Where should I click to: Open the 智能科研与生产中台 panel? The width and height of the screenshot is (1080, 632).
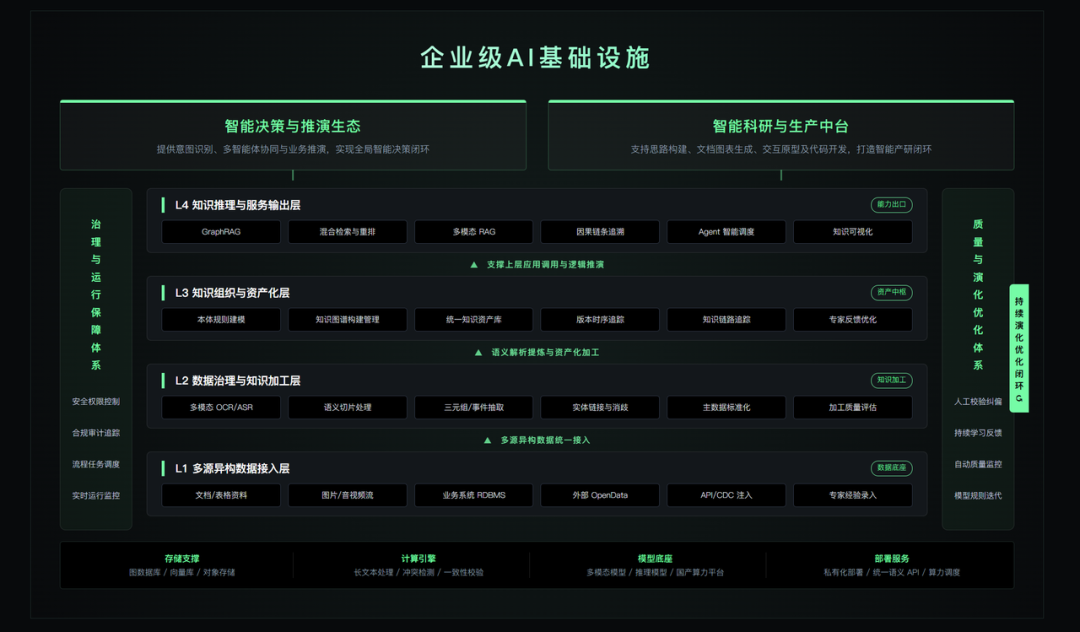(x=780, y=136)
